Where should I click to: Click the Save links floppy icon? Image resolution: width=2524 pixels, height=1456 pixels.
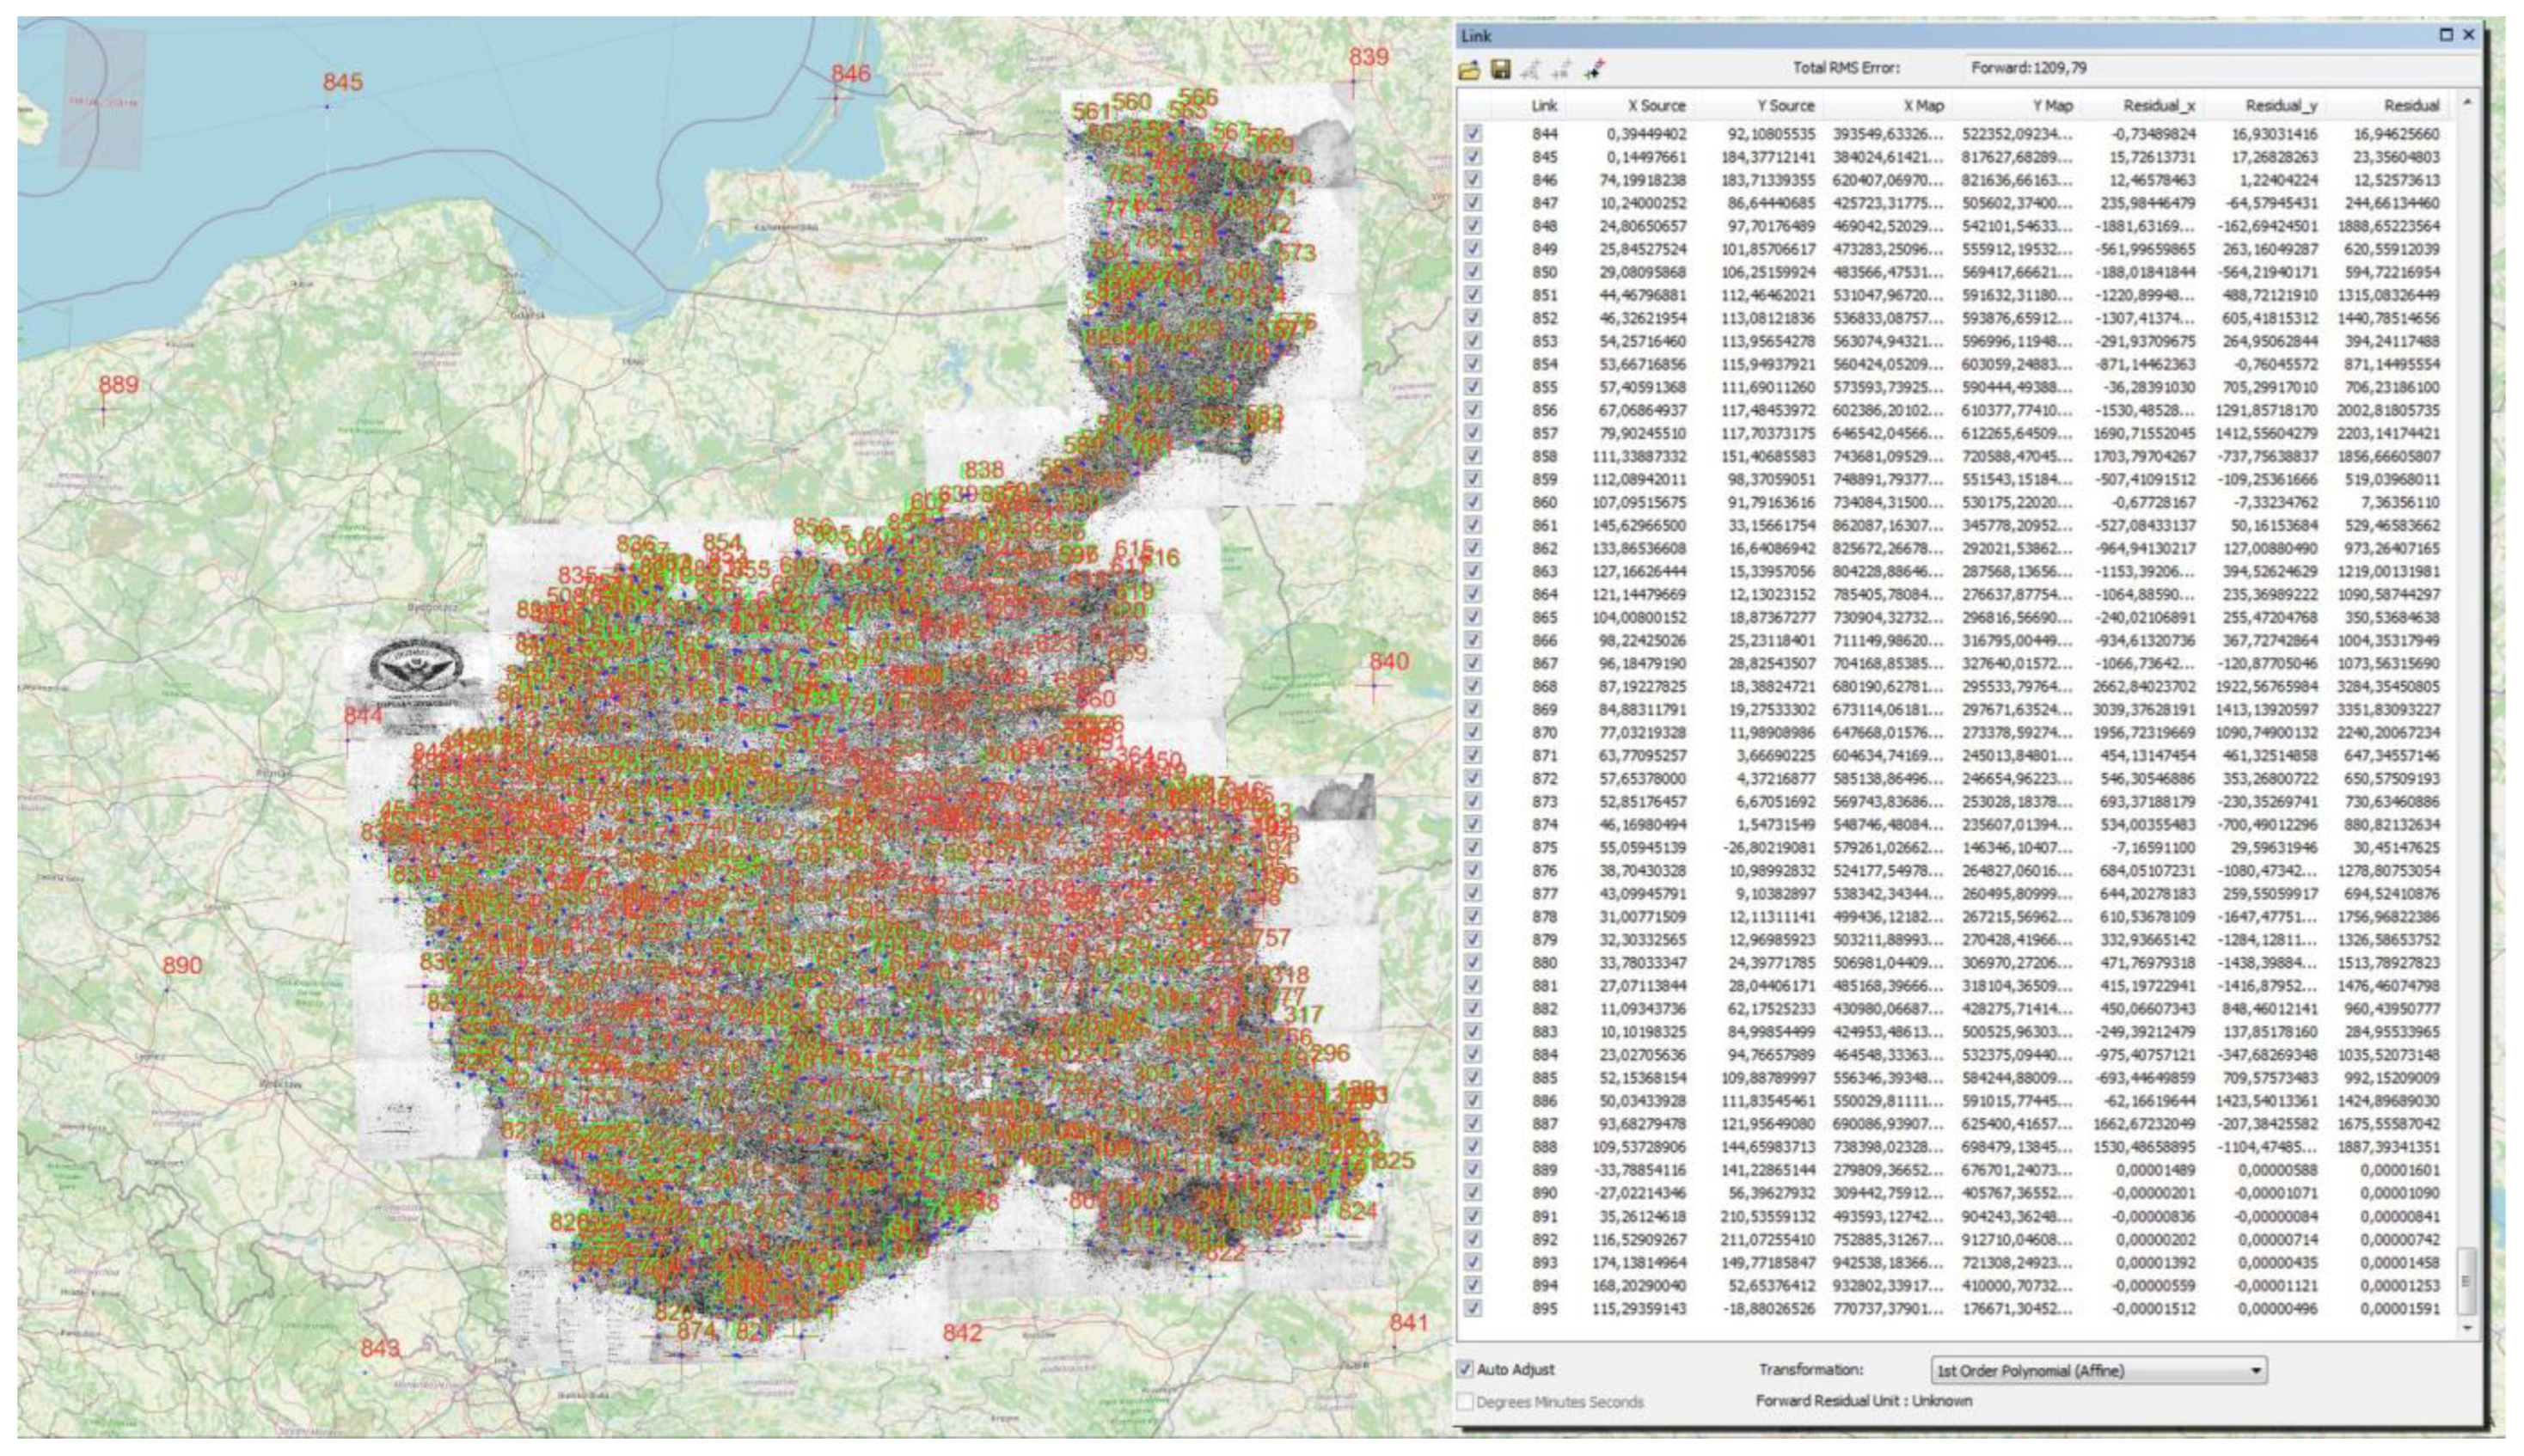1500,69
